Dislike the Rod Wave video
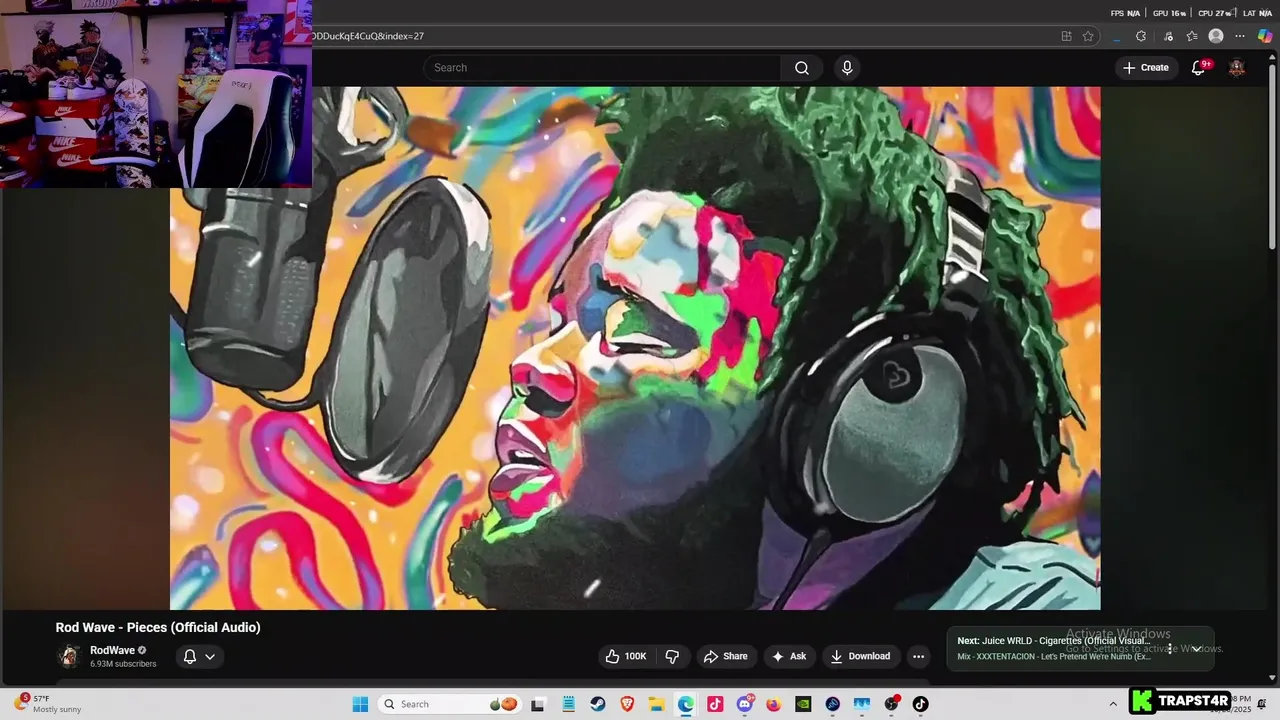 tap(672, 656)
